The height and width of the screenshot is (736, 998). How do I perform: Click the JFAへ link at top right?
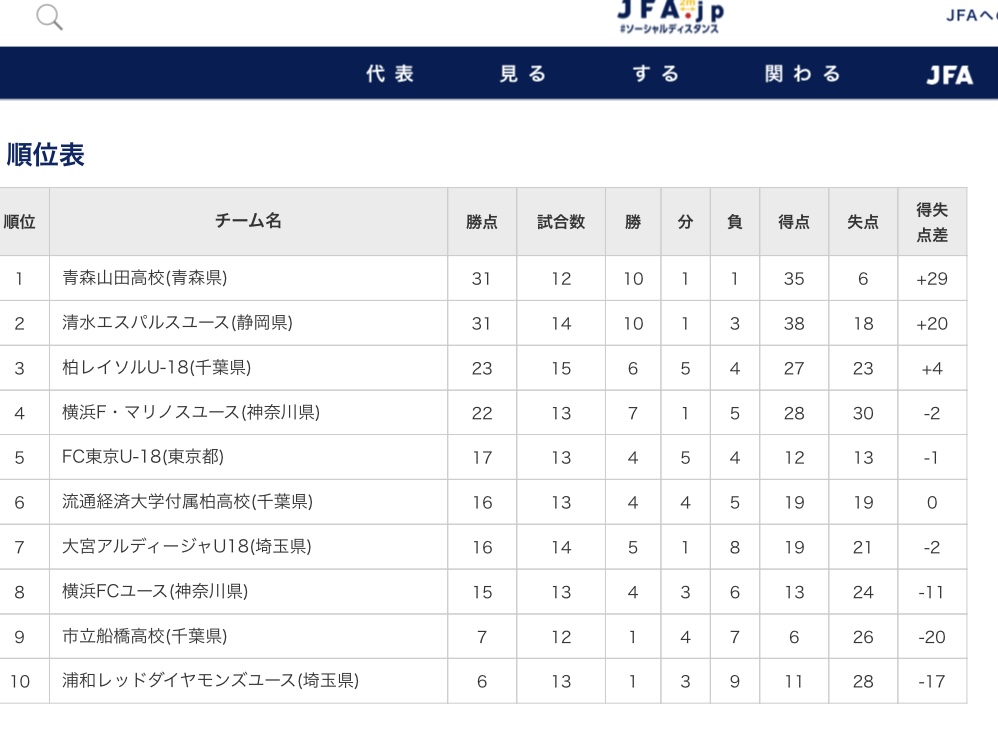point(971,15)
